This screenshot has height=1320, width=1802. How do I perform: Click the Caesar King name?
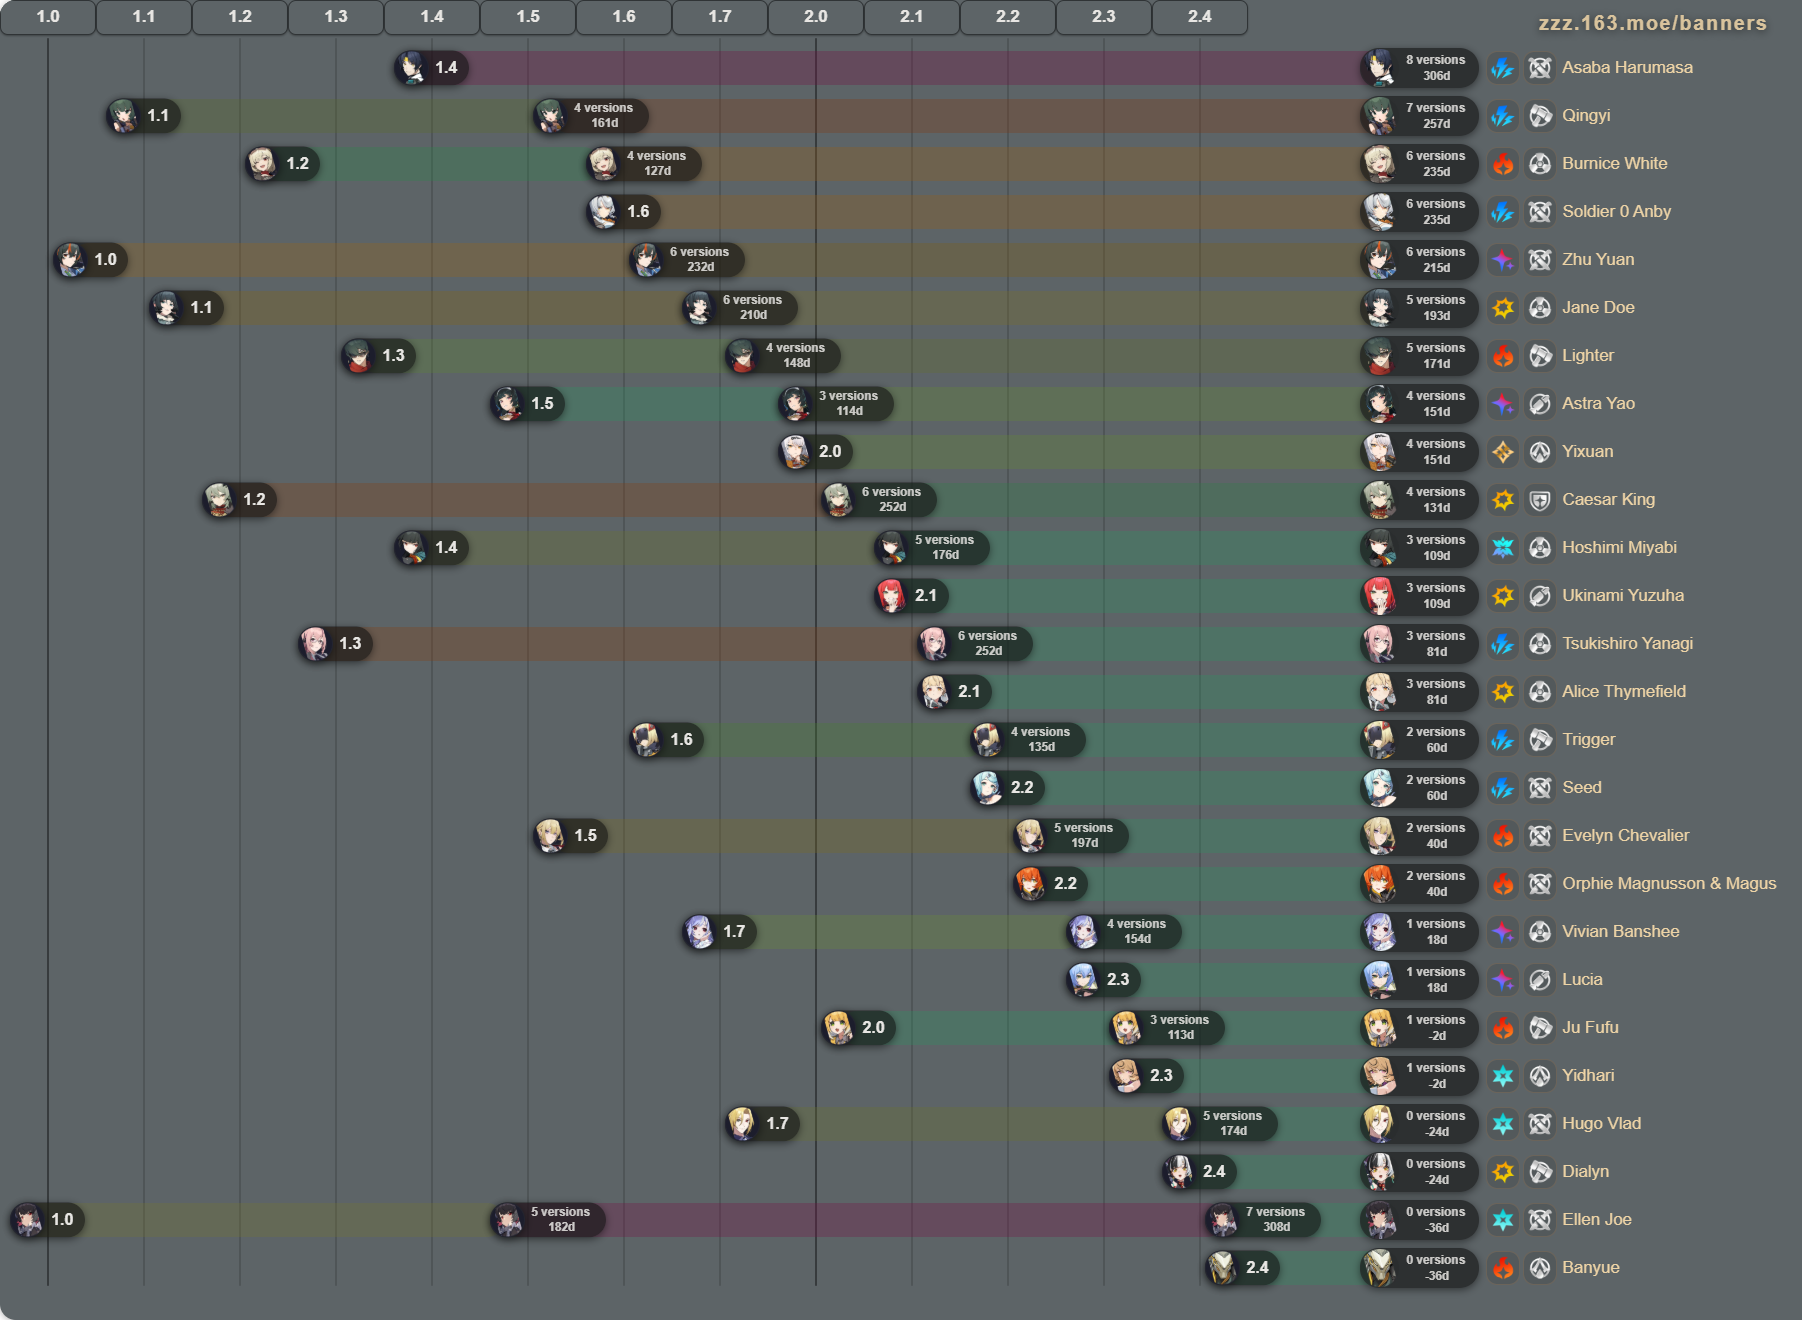pos(1608,500)
